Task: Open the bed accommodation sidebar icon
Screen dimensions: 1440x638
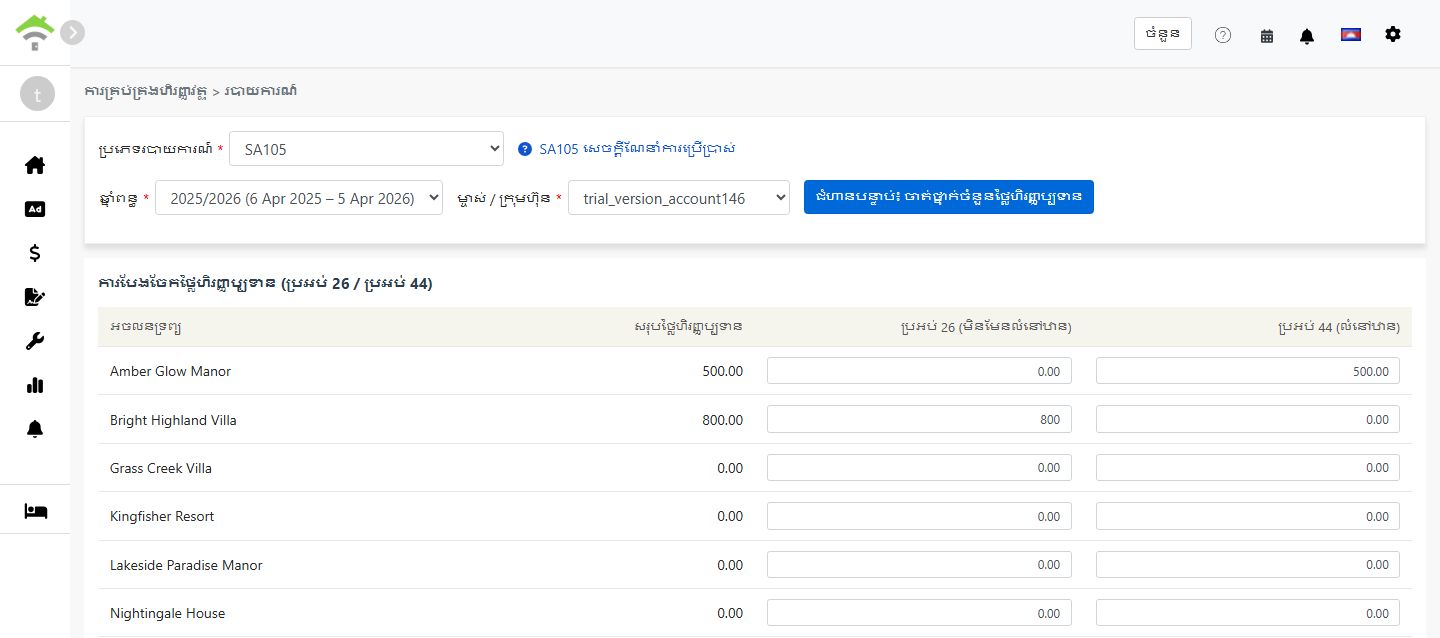Action: (x=35, y=511)
